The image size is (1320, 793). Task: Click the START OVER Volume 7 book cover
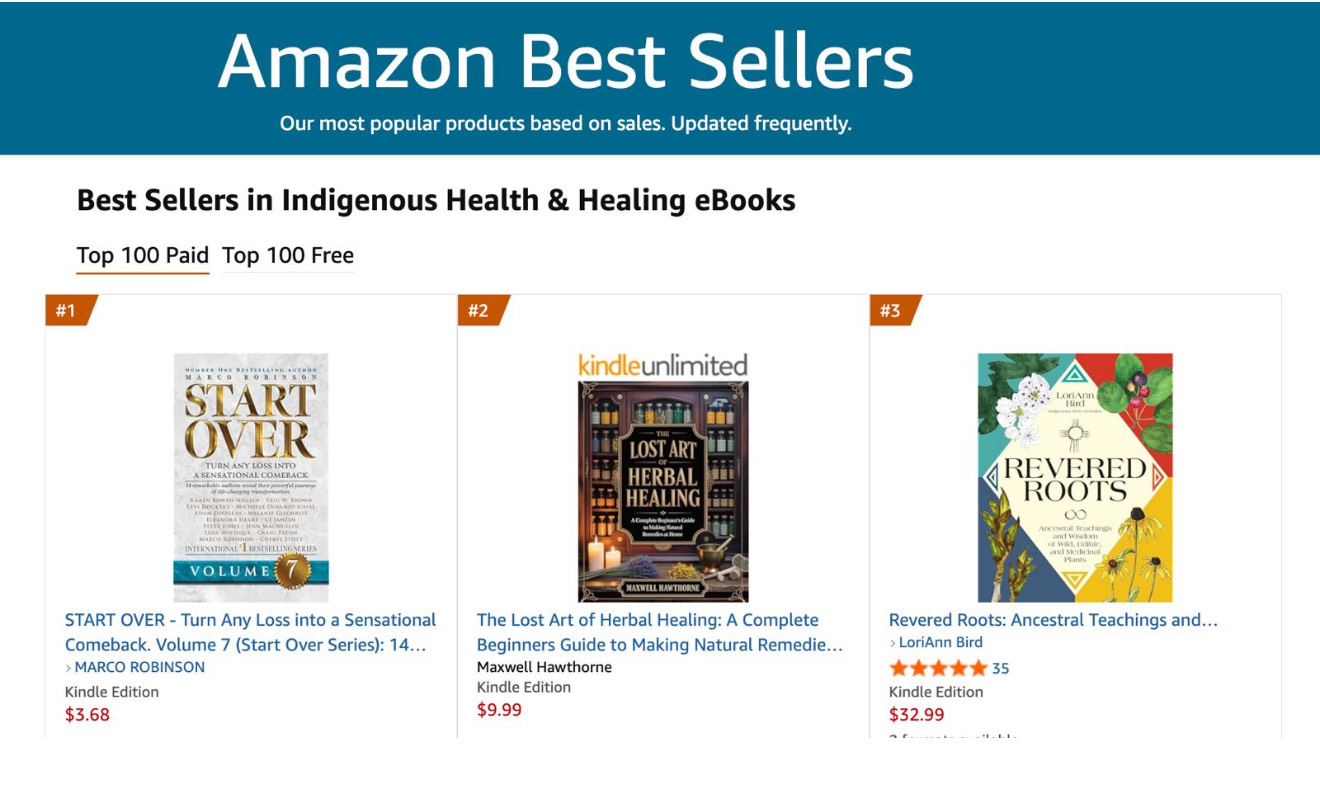251,477
